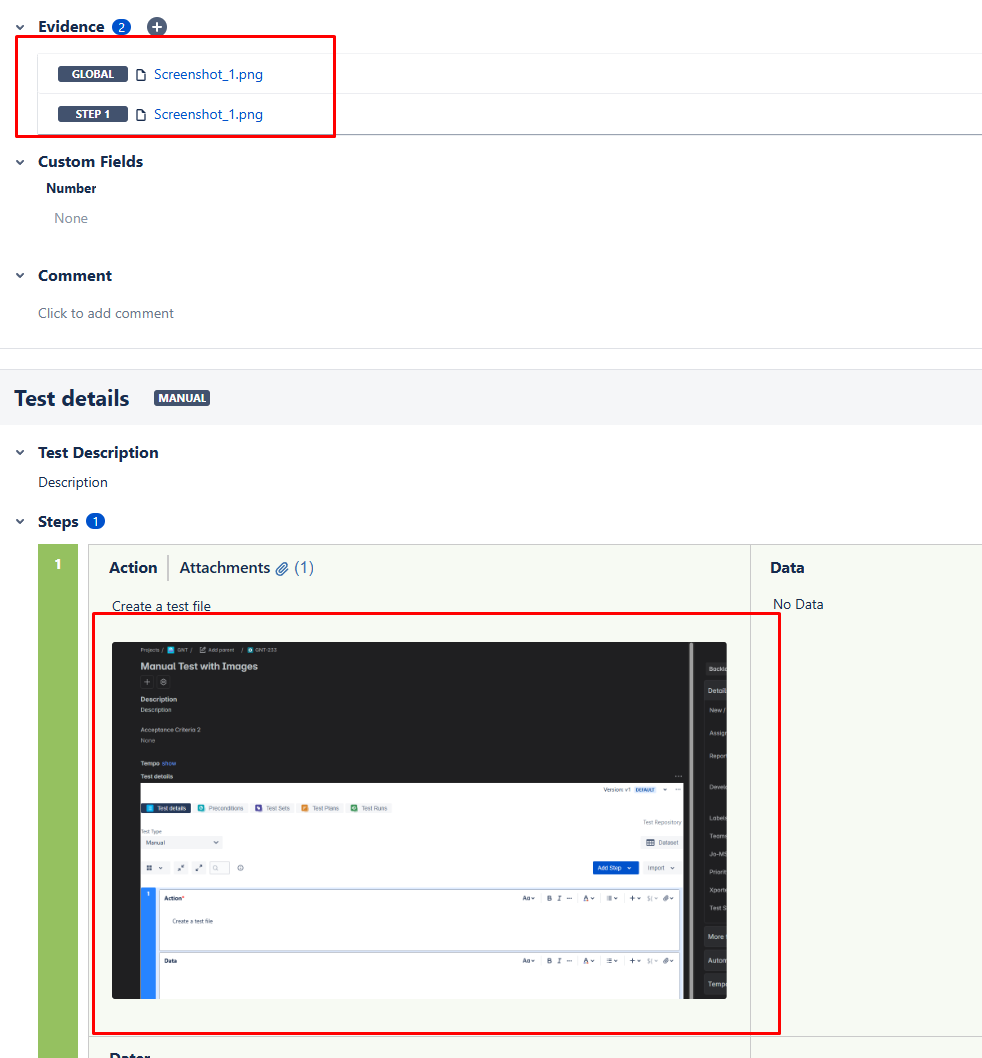This screenshot has width=982, height=1058.
Task: Click the Steps count badge showing 1
Action: coord(95,521)
